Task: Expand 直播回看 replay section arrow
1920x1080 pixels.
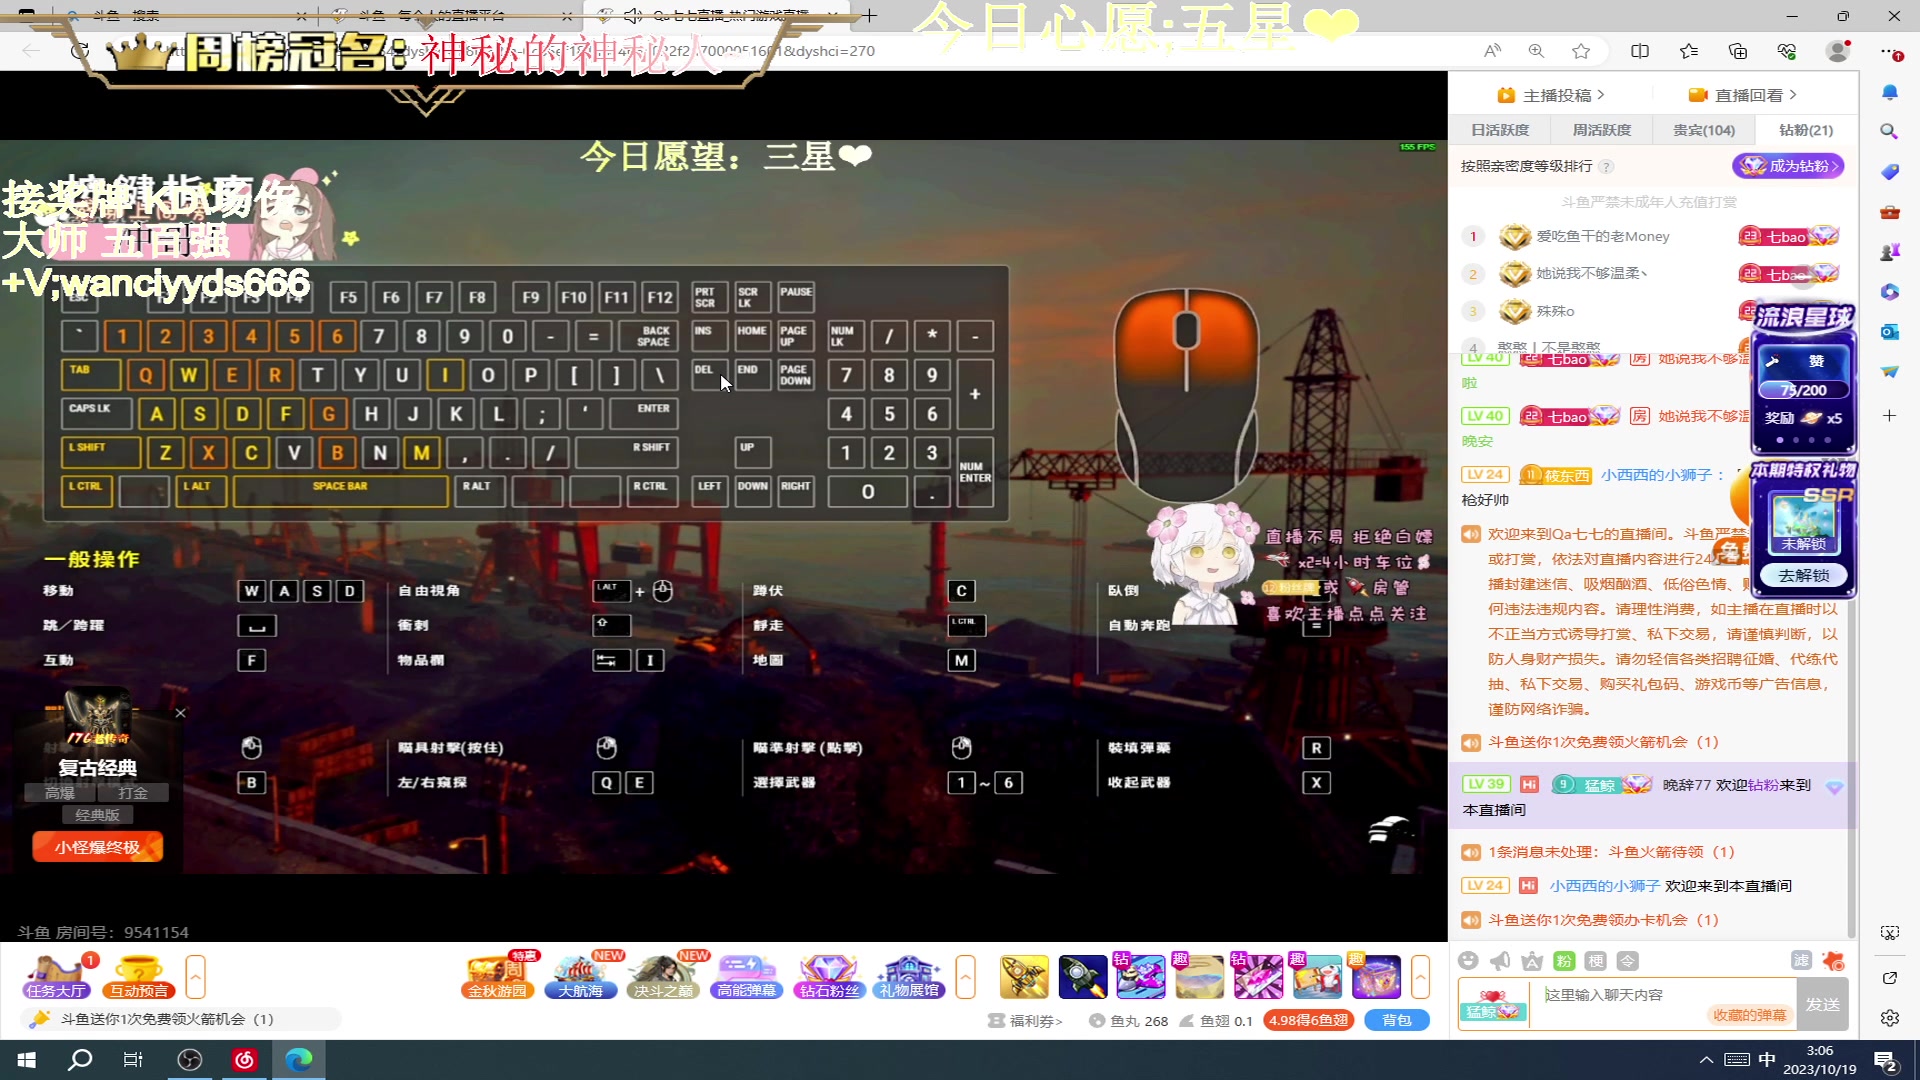Action: pos(1793,95)
